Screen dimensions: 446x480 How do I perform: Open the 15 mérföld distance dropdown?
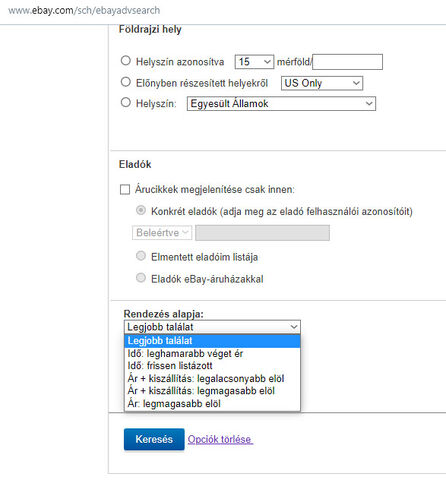pyautogui.click(x=254, y=62)
